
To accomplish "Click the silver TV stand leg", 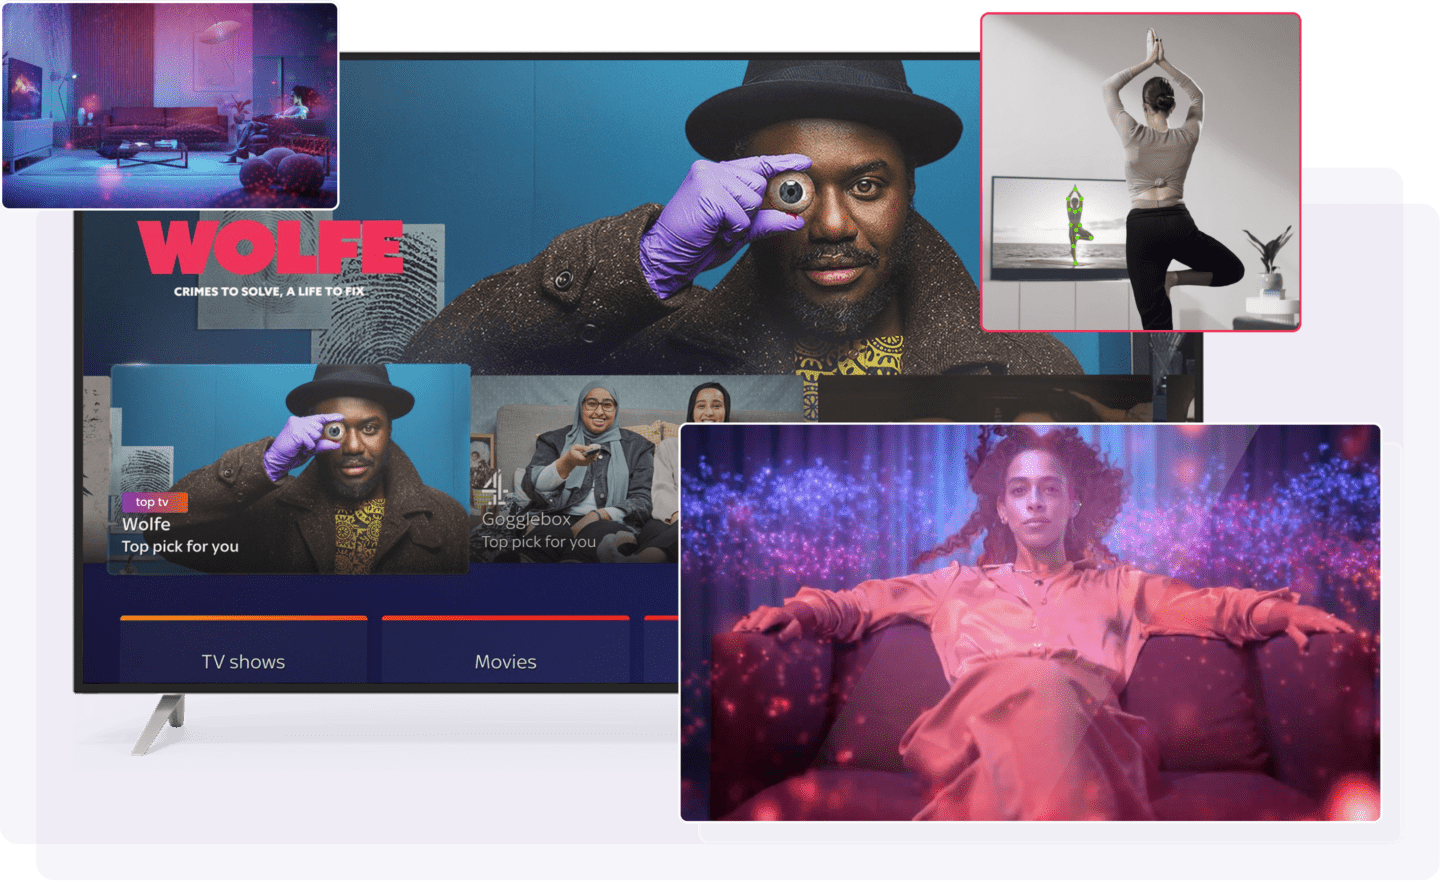I will click(x=158, y=724).
